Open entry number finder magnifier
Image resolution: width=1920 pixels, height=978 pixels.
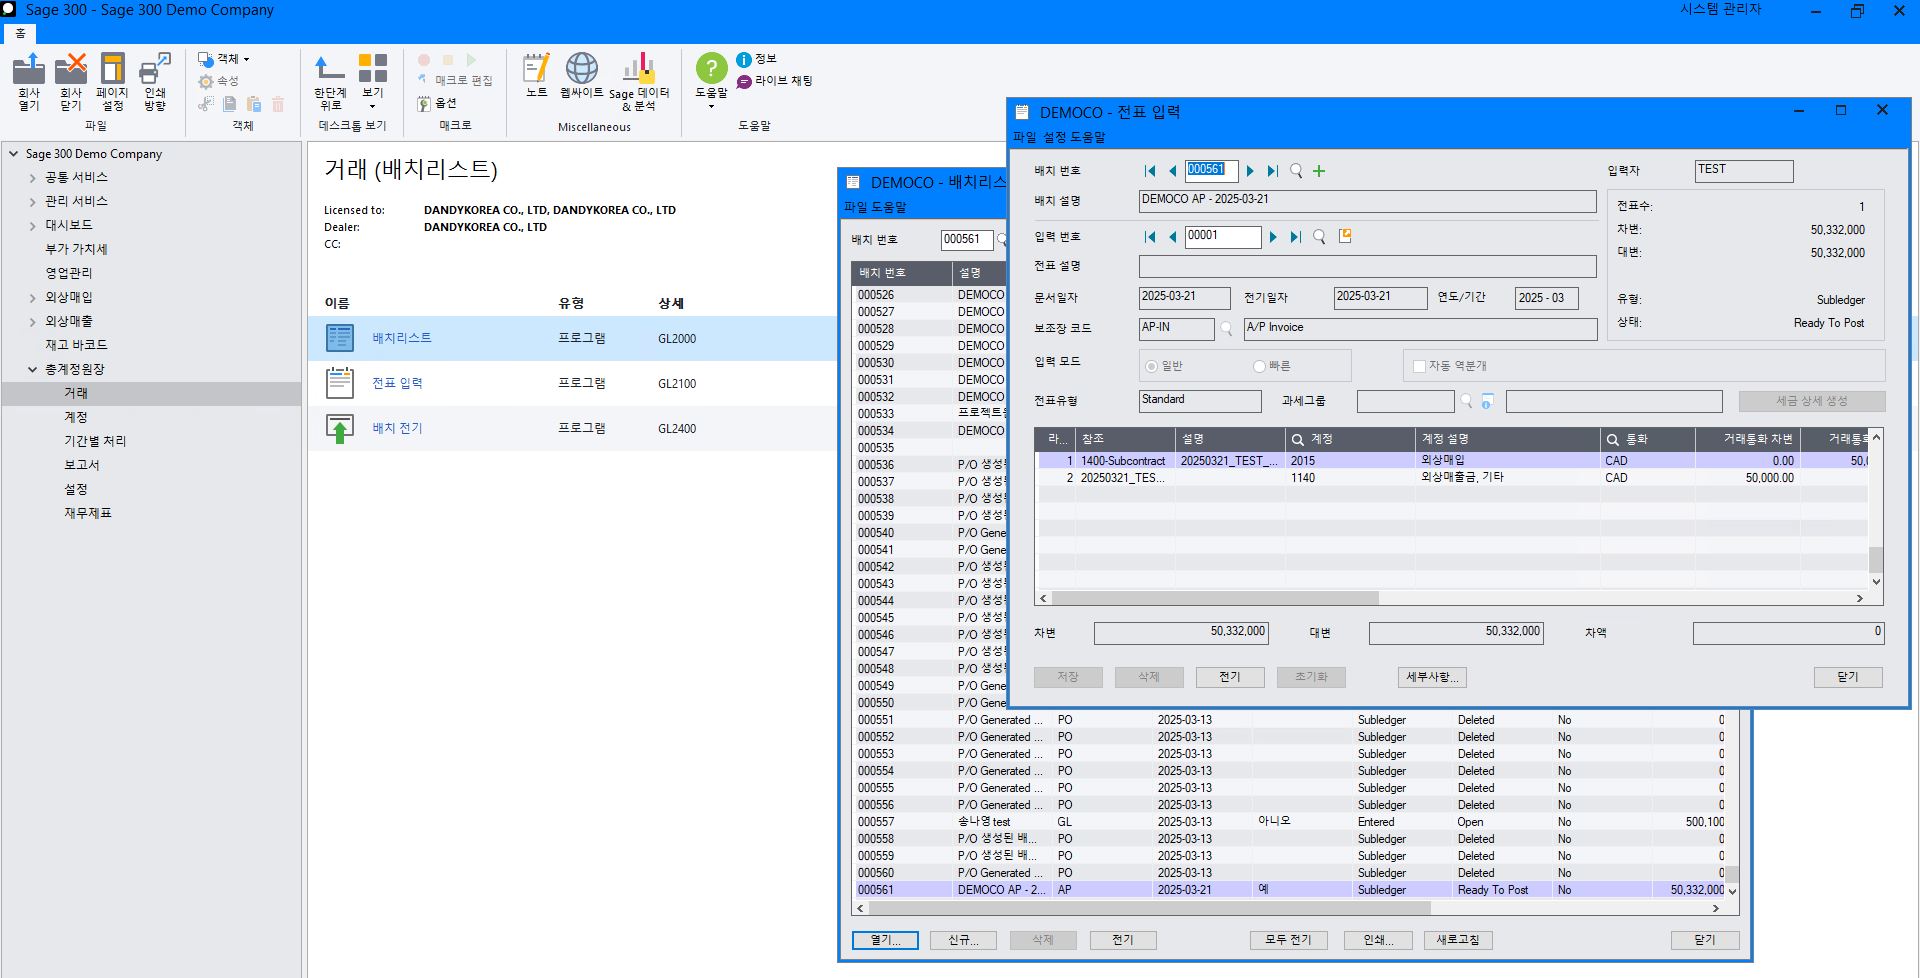(x=1319, y=237)
